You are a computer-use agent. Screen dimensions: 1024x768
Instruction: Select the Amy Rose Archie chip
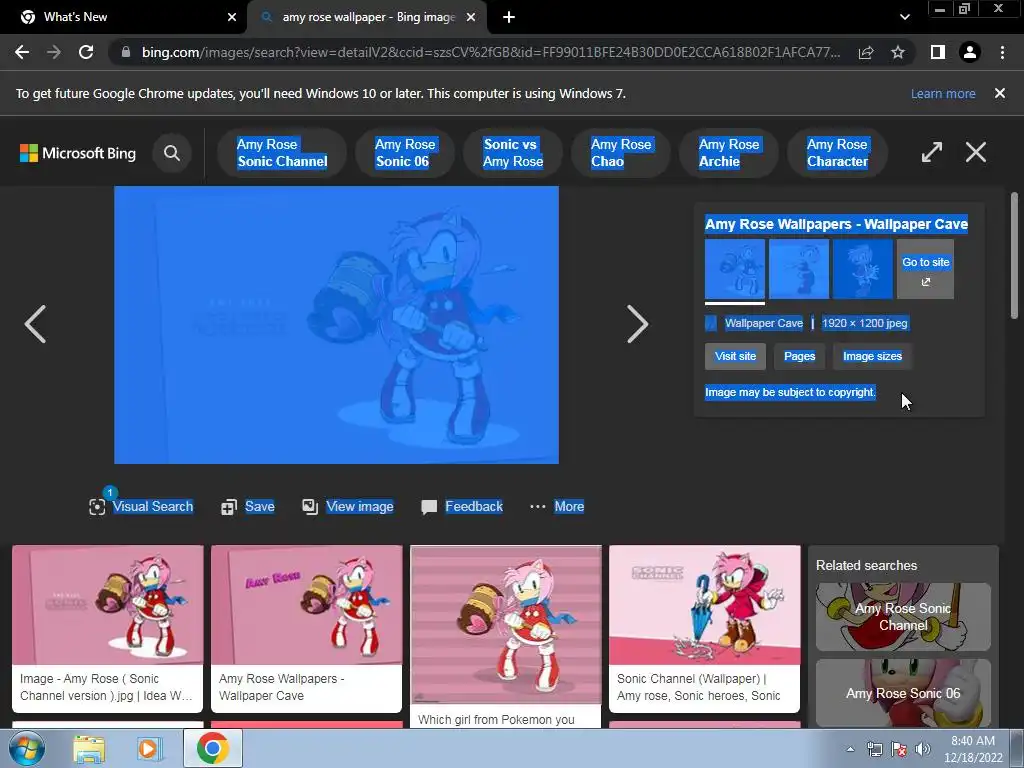click(x=729, y=153)
